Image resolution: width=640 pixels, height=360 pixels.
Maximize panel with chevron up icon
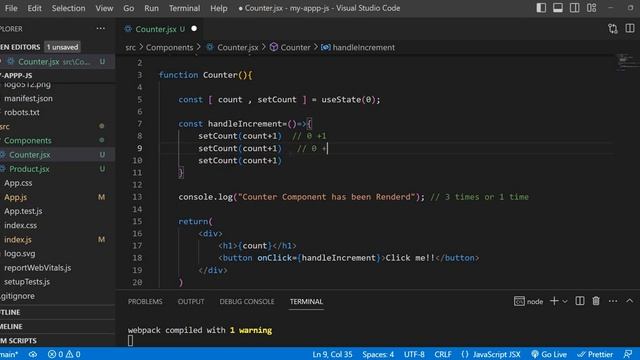tap(630, 301)
